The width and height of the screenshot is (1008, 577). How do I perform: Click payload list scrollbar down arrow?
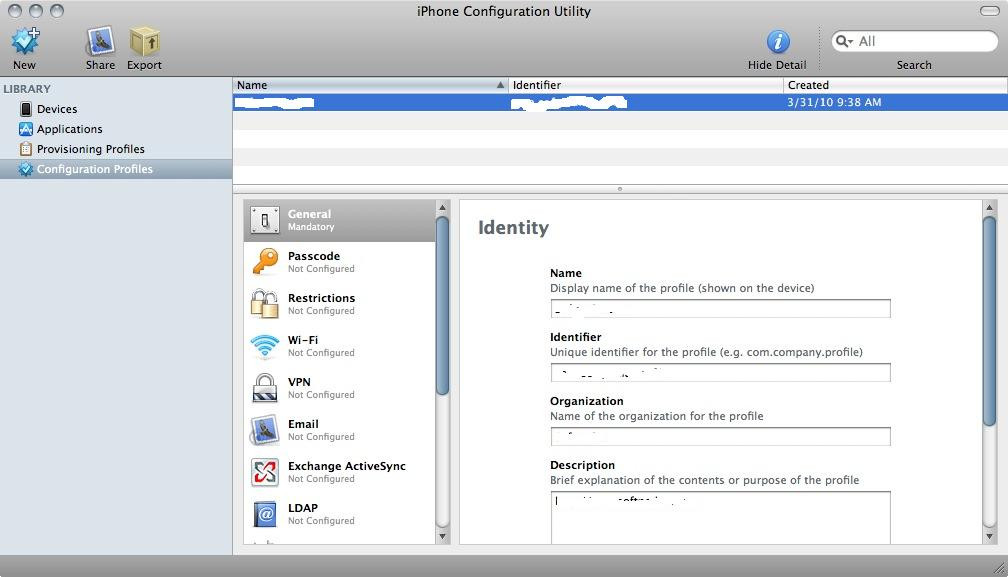coord(442,537)
